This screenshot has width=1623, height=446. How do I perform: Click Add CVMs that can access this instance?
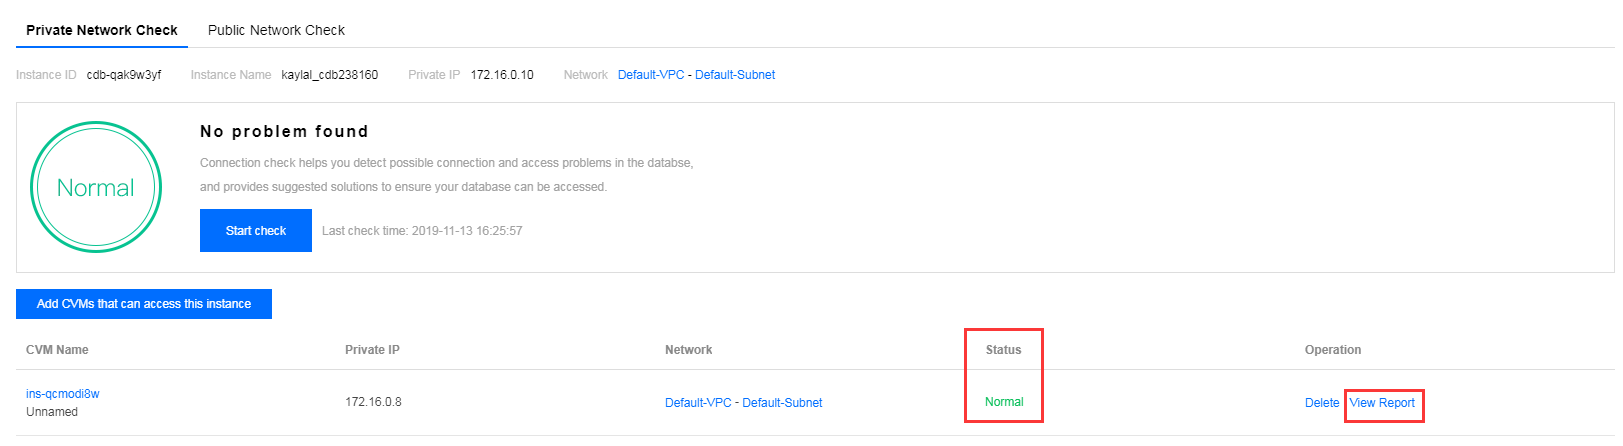click(144, 304)
